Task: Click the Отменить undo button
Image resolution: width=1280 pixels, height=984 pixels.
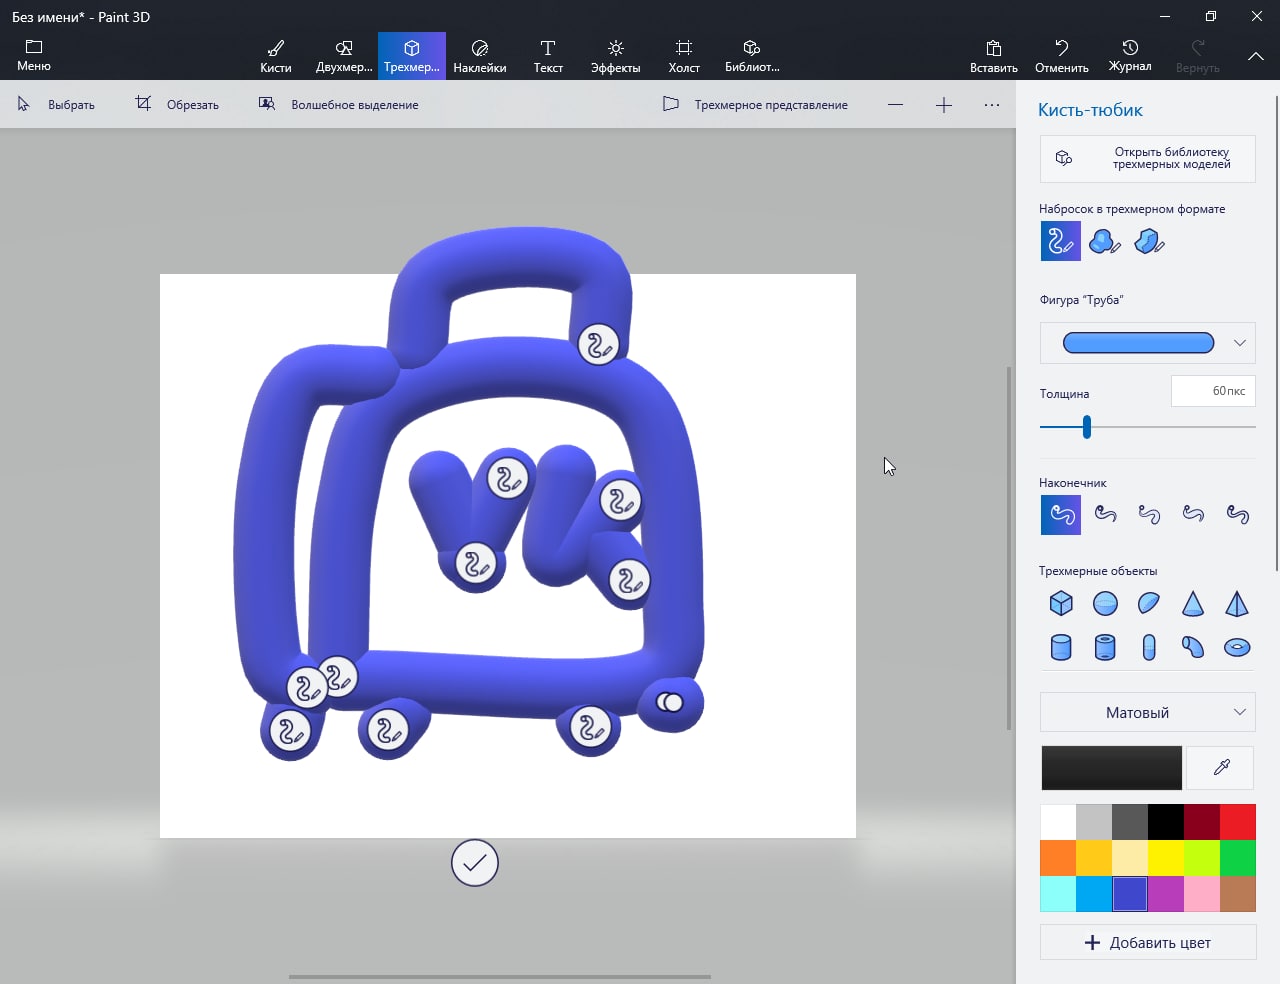Action: (1062, 56)
